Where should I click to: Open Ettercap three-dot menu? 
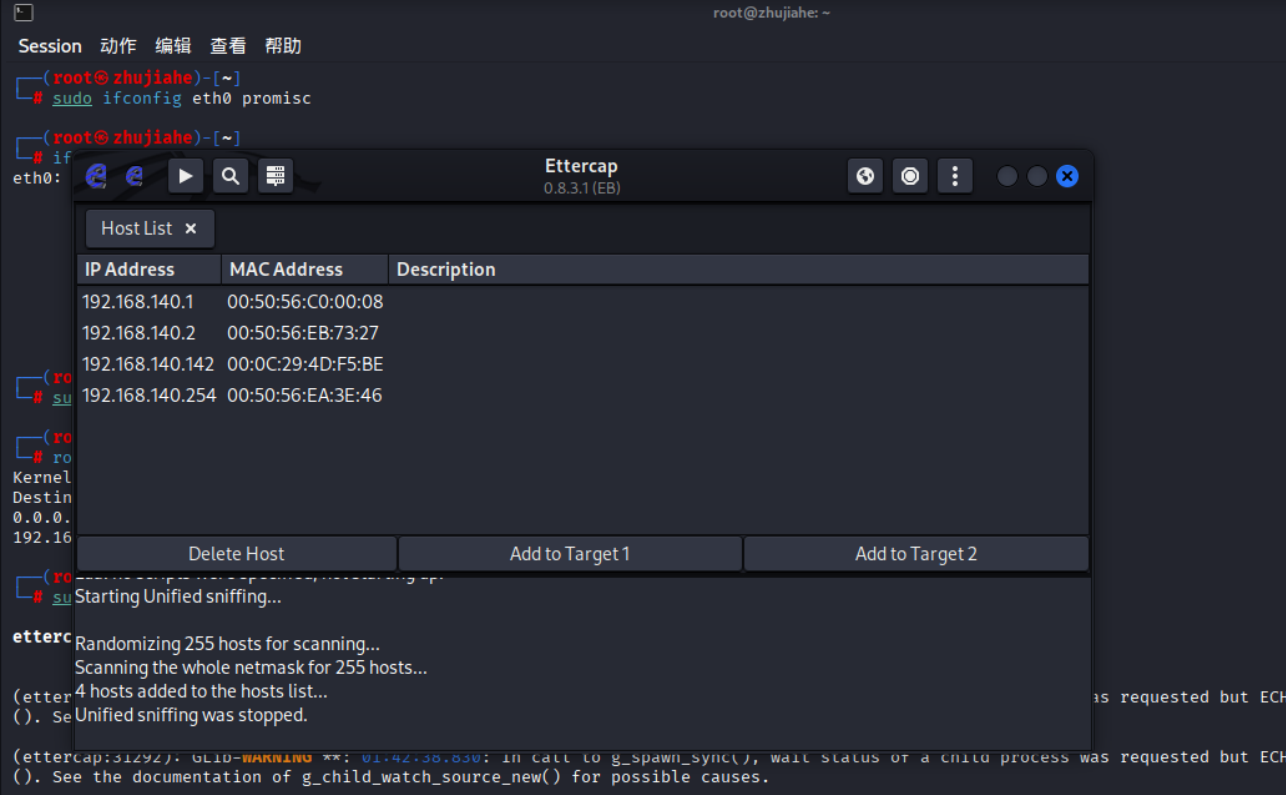point(955,176)
